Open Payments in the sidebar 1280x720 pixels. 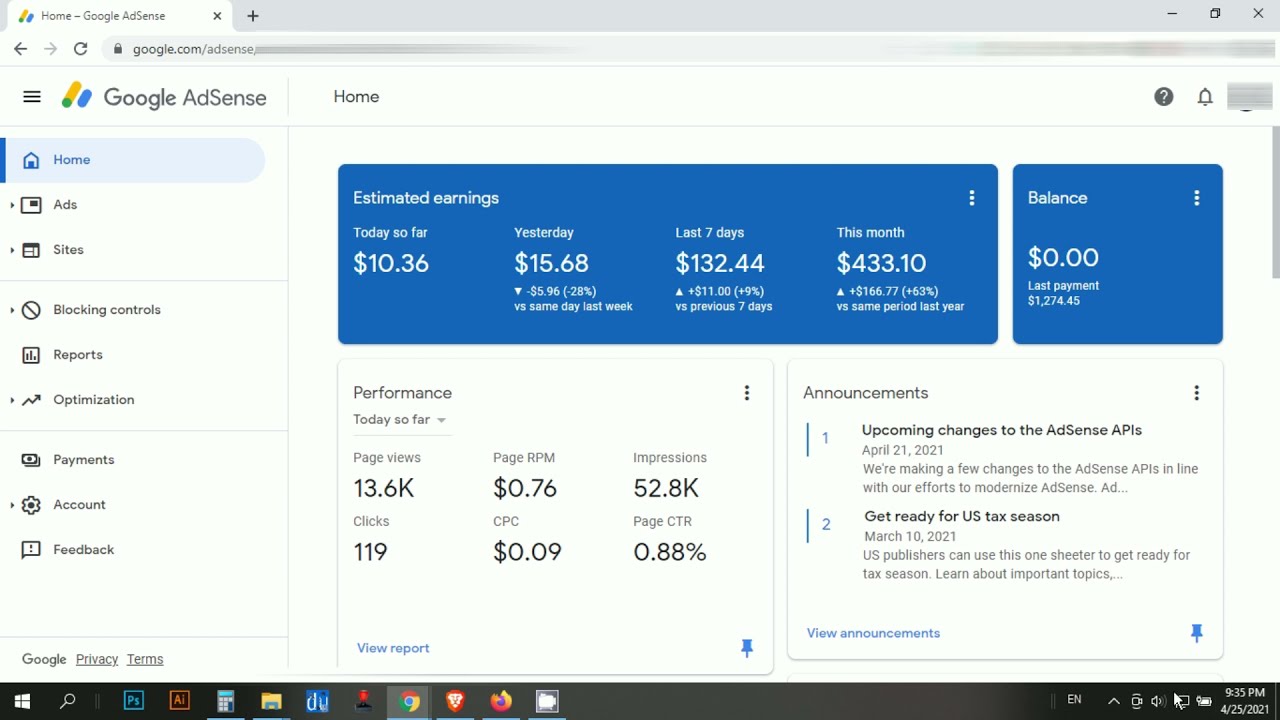point(84,460)
